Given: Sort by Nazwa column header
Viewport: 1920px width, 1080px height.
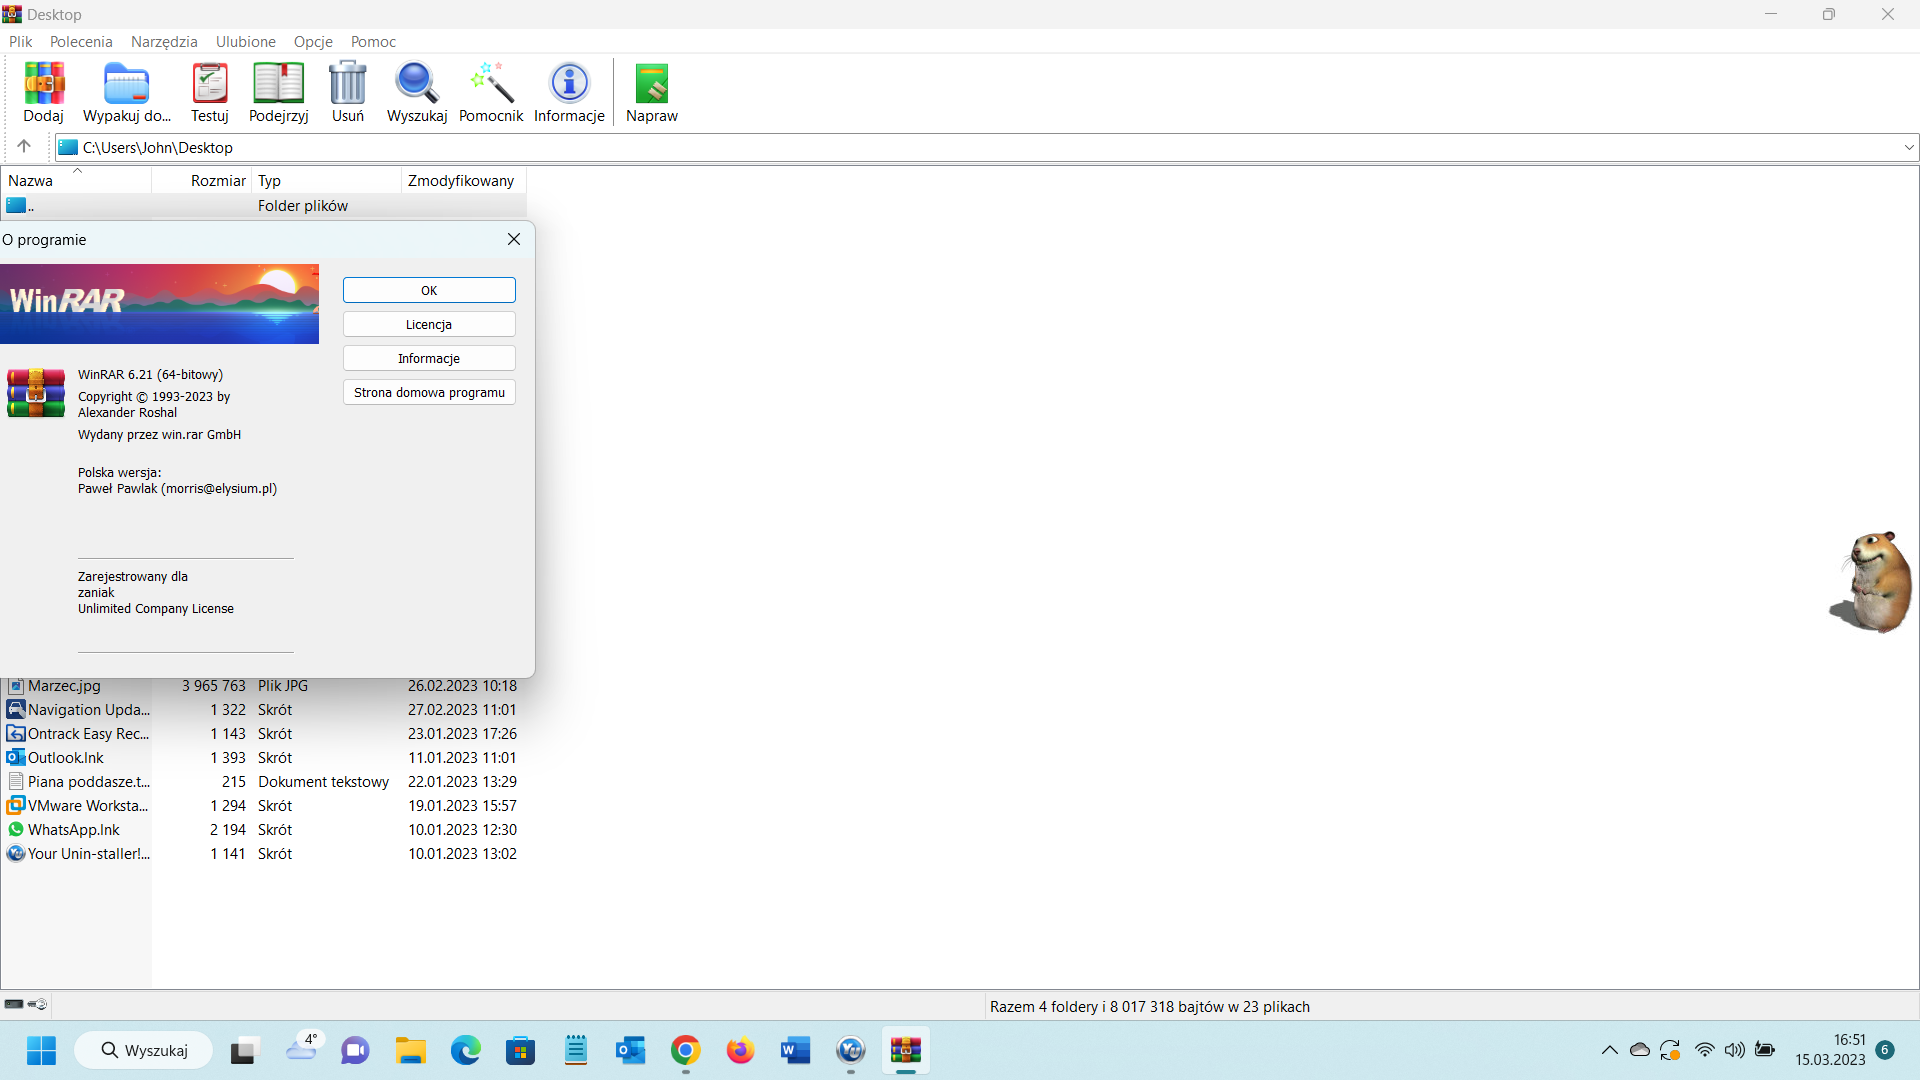Looking at the screenshot, I should pos(76,180).
